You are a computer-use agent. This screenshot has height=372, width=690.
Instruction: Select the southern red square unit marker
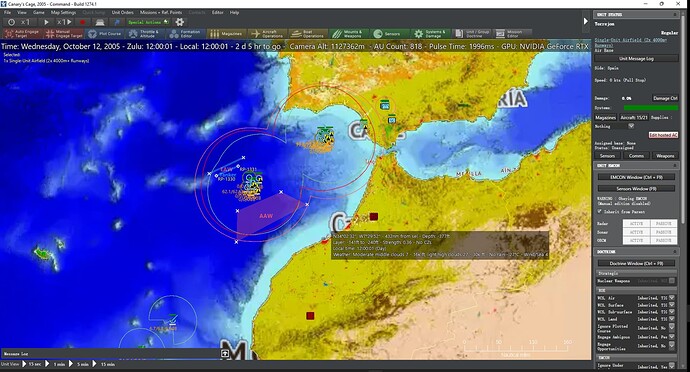pyautogui.click(x=310, y=316)
